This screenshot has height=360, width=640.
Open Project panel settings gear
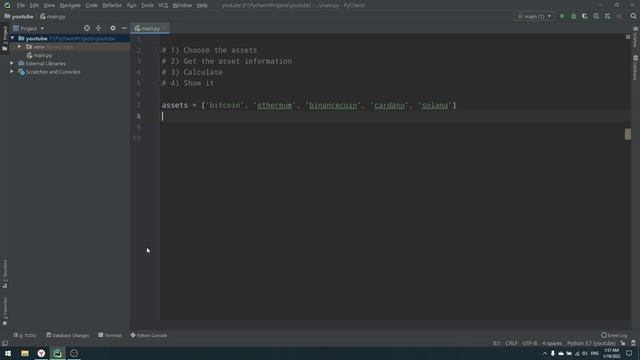(x=113, y=28)
